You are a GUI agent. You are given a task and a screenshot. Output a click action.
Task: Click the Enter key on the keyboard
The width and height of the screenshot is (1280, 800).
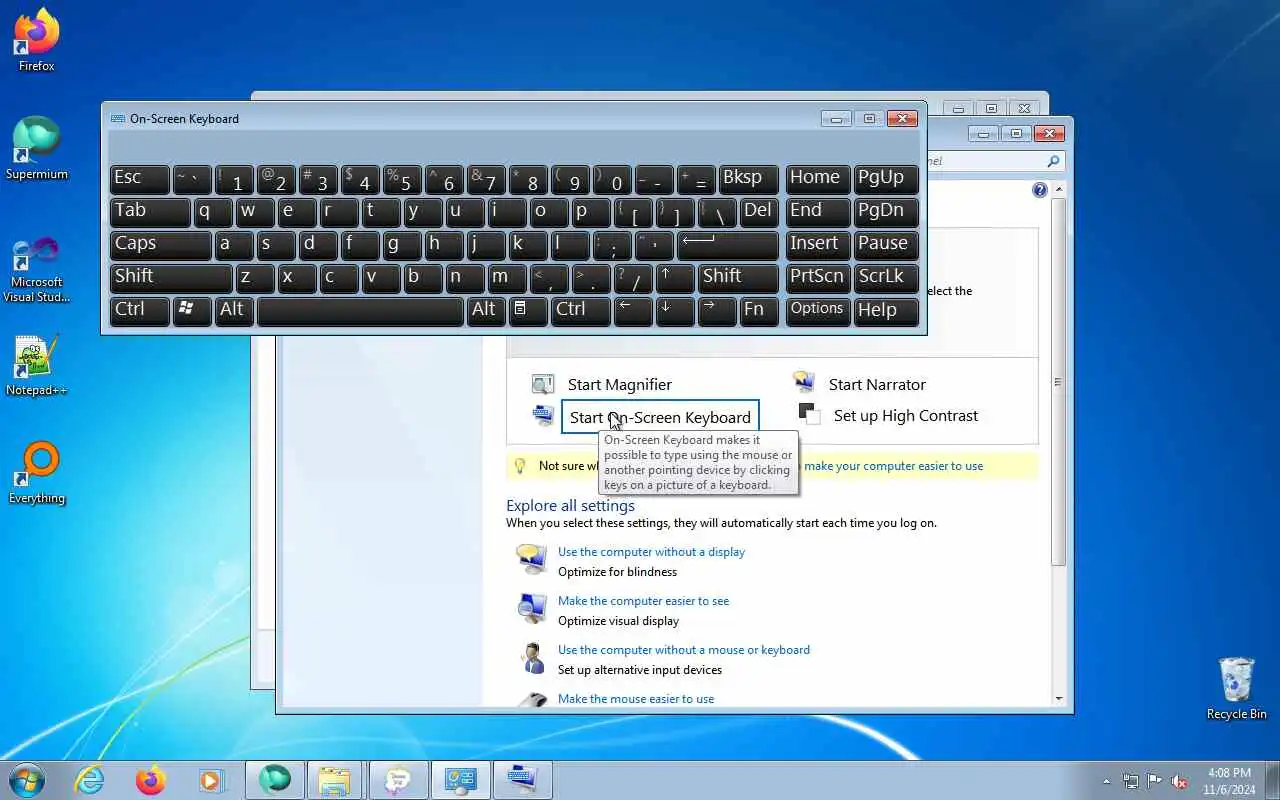[x=728, y=244]
